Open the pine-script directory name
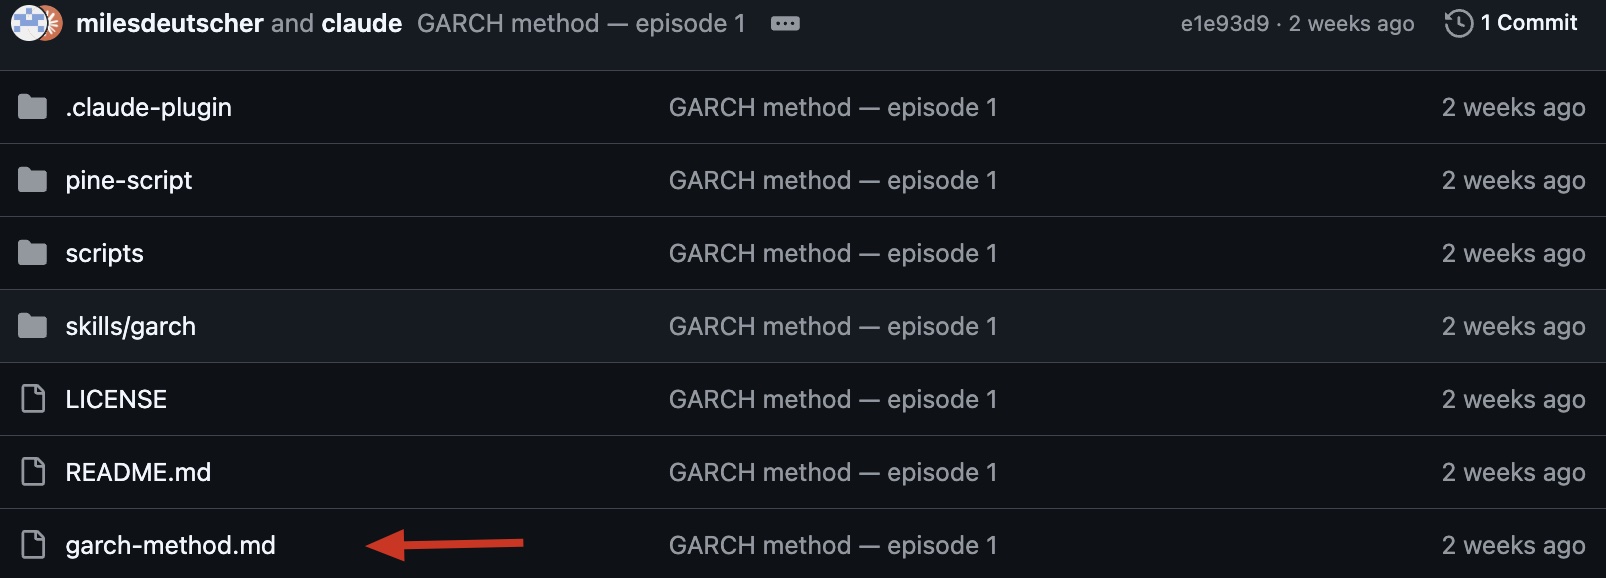This screenshot has width=1606, height=578. [129, 180]
